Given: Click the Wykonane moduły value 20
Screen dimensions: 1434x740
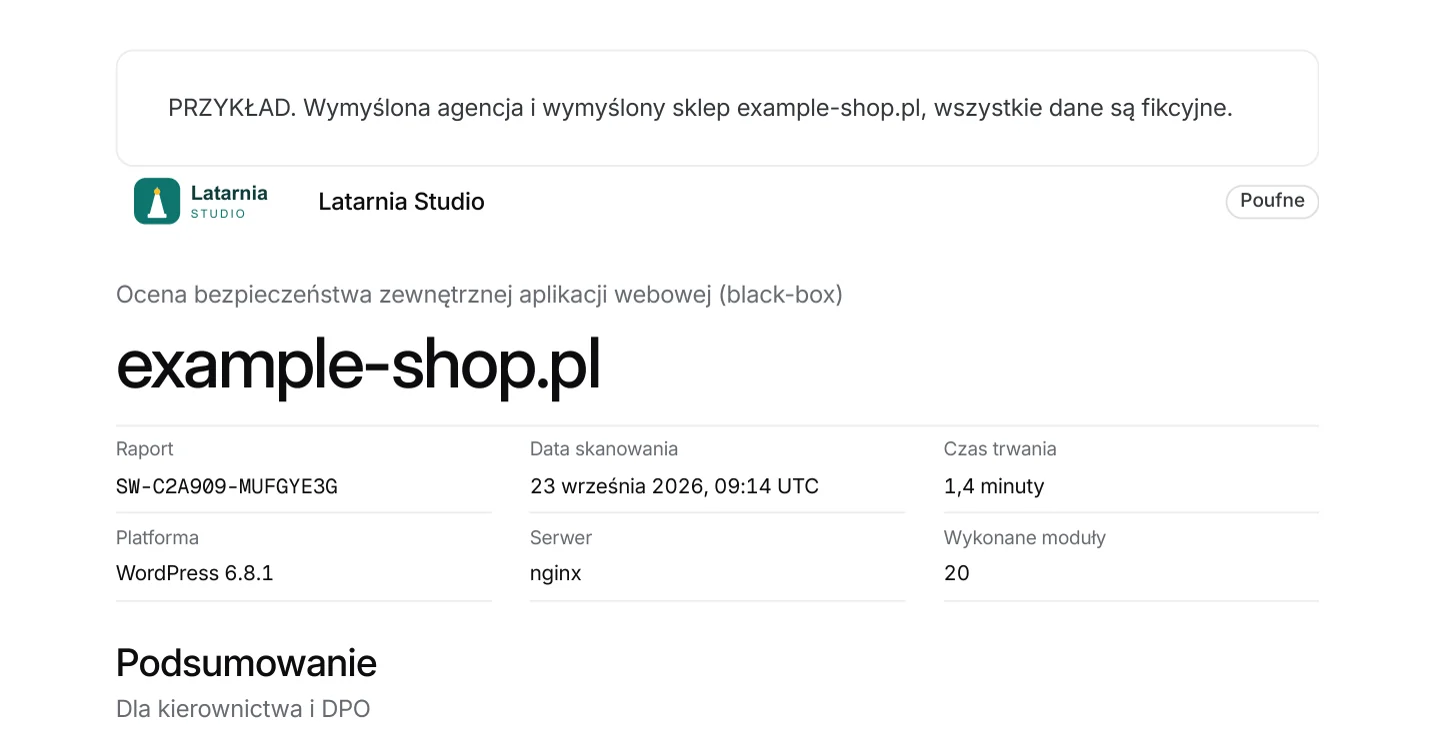Looking at the screenshot, I should tap(957, 573).
